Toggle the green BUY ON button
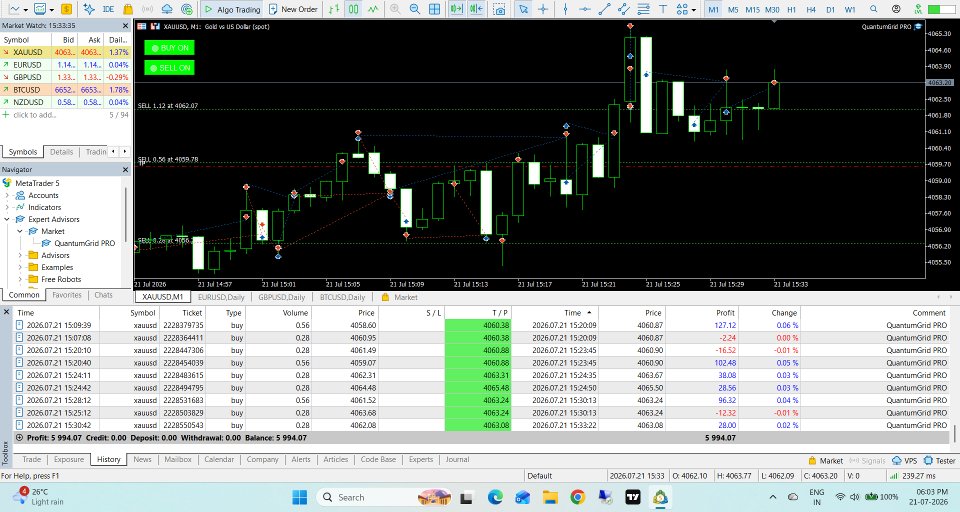This screenshot has width=960, height=512. (170, 48)
